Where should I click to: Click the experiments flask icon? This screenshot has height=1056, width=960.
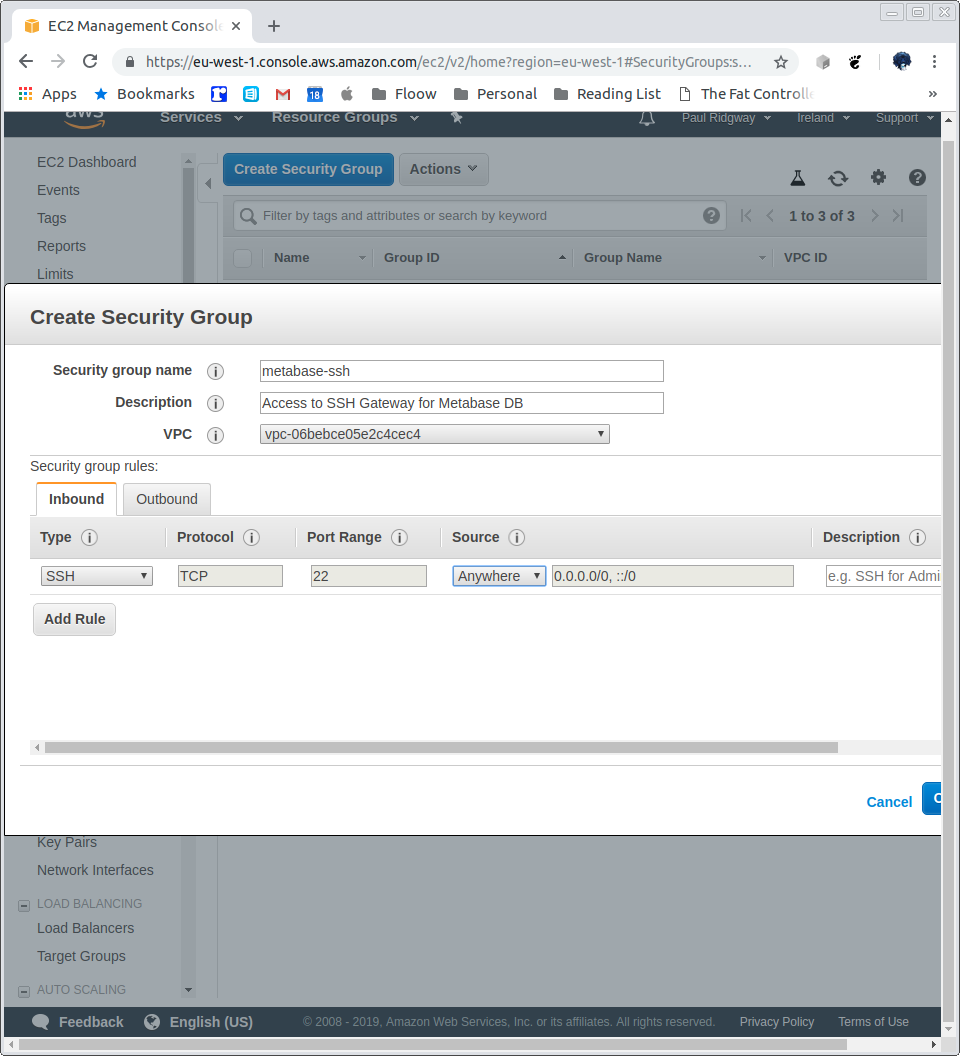pos(798,178)
